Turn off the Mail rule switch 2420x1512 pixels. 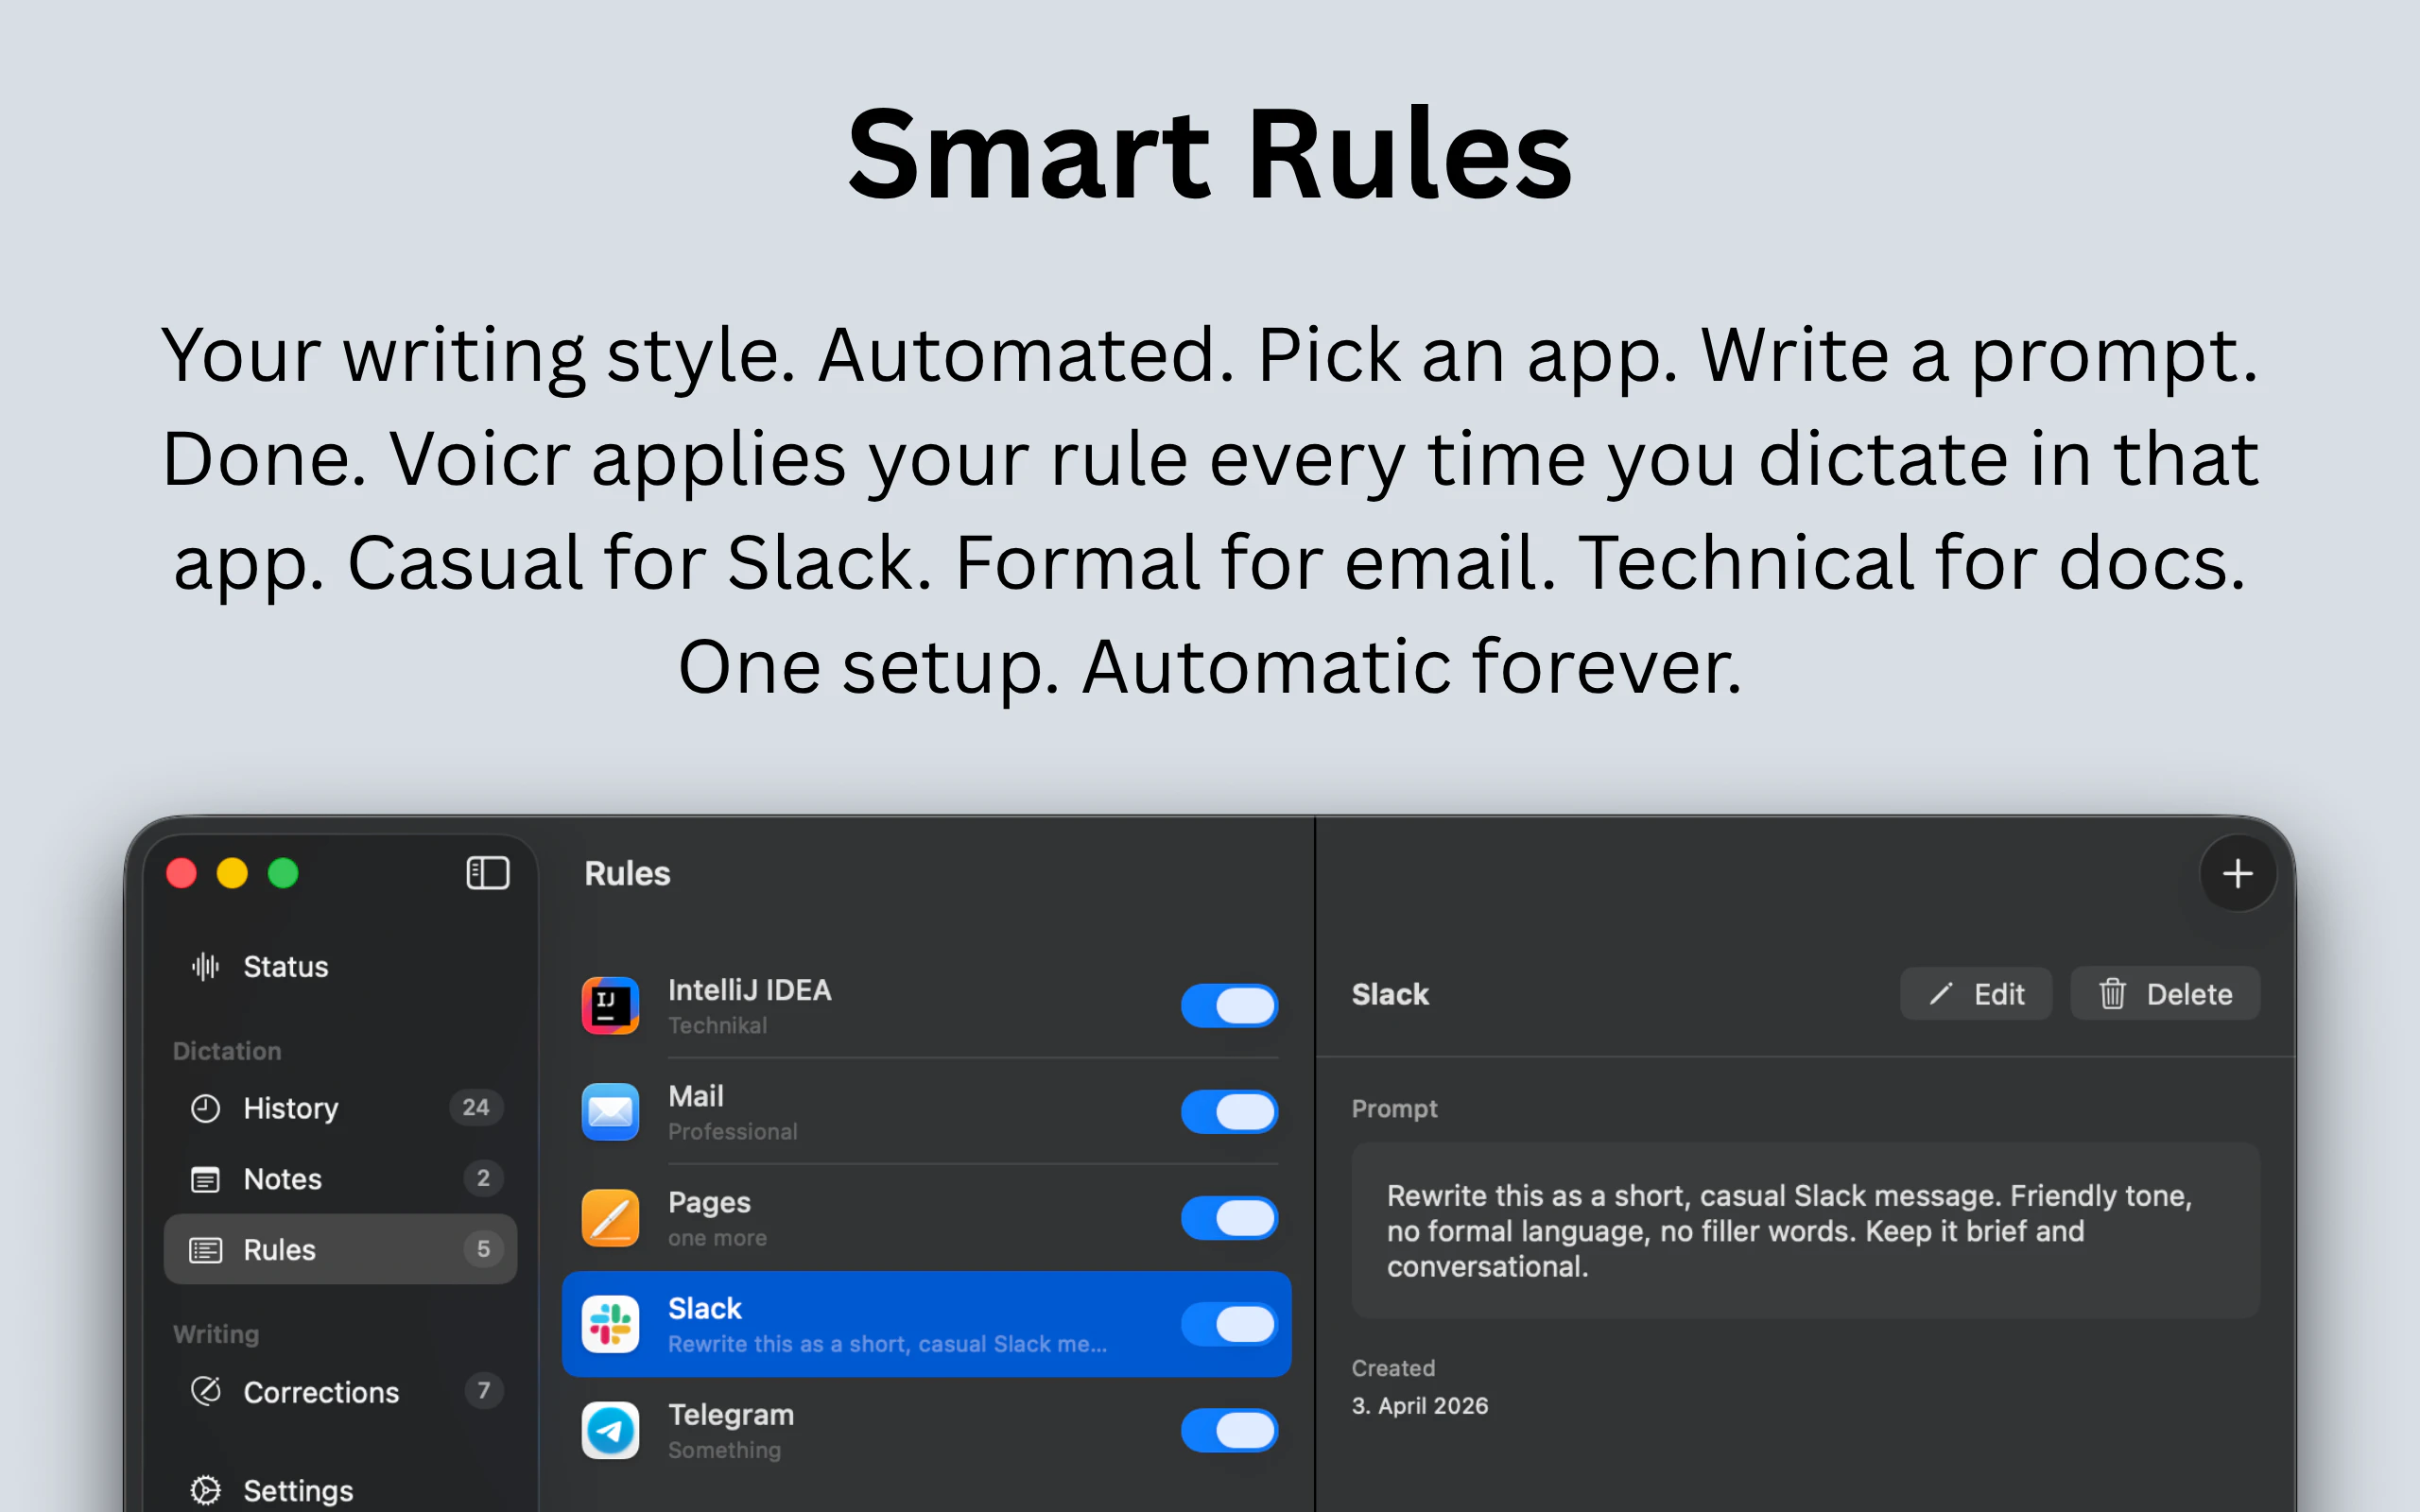[x=1229, y=1112]
